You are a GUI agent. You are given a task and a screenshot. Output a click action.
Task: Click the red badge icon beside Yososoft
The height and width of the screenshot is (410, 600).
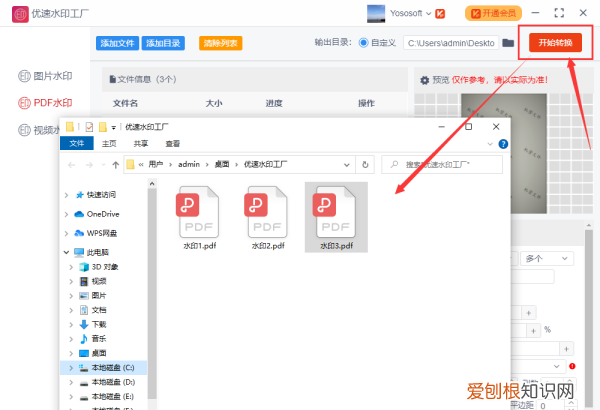click(440, 14)
